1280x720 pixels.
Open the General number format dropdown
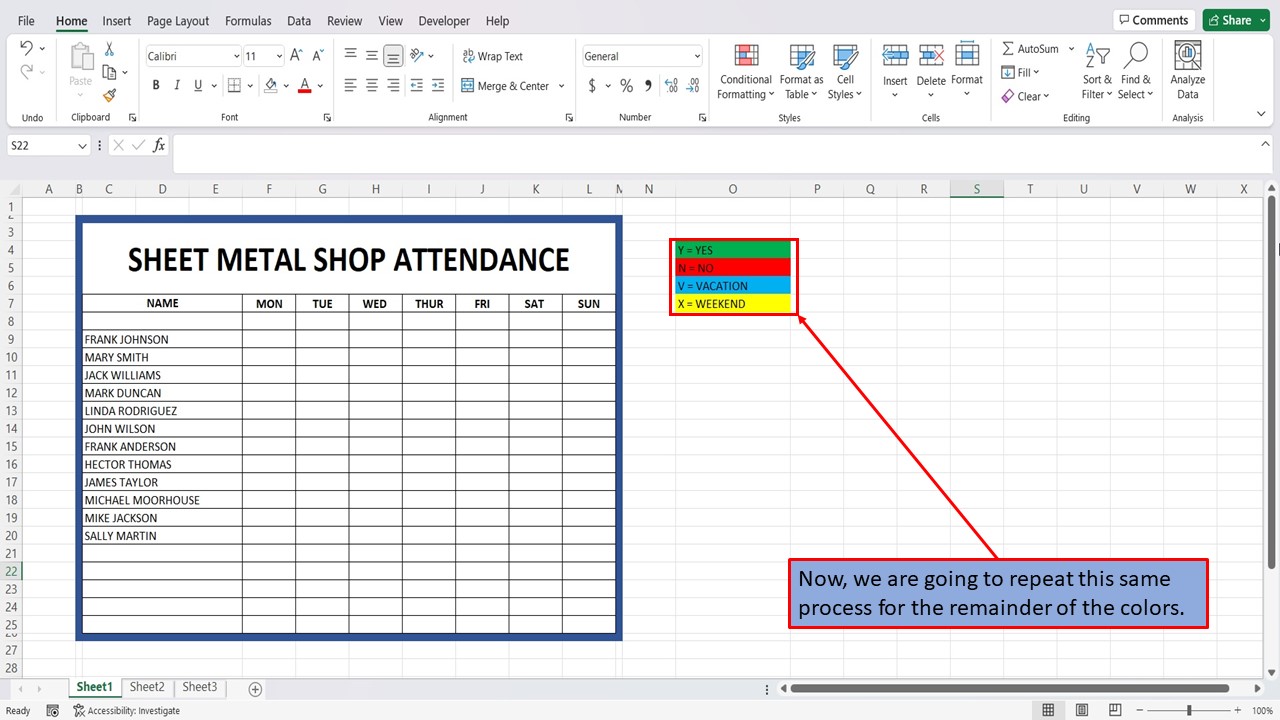[697, 57]
